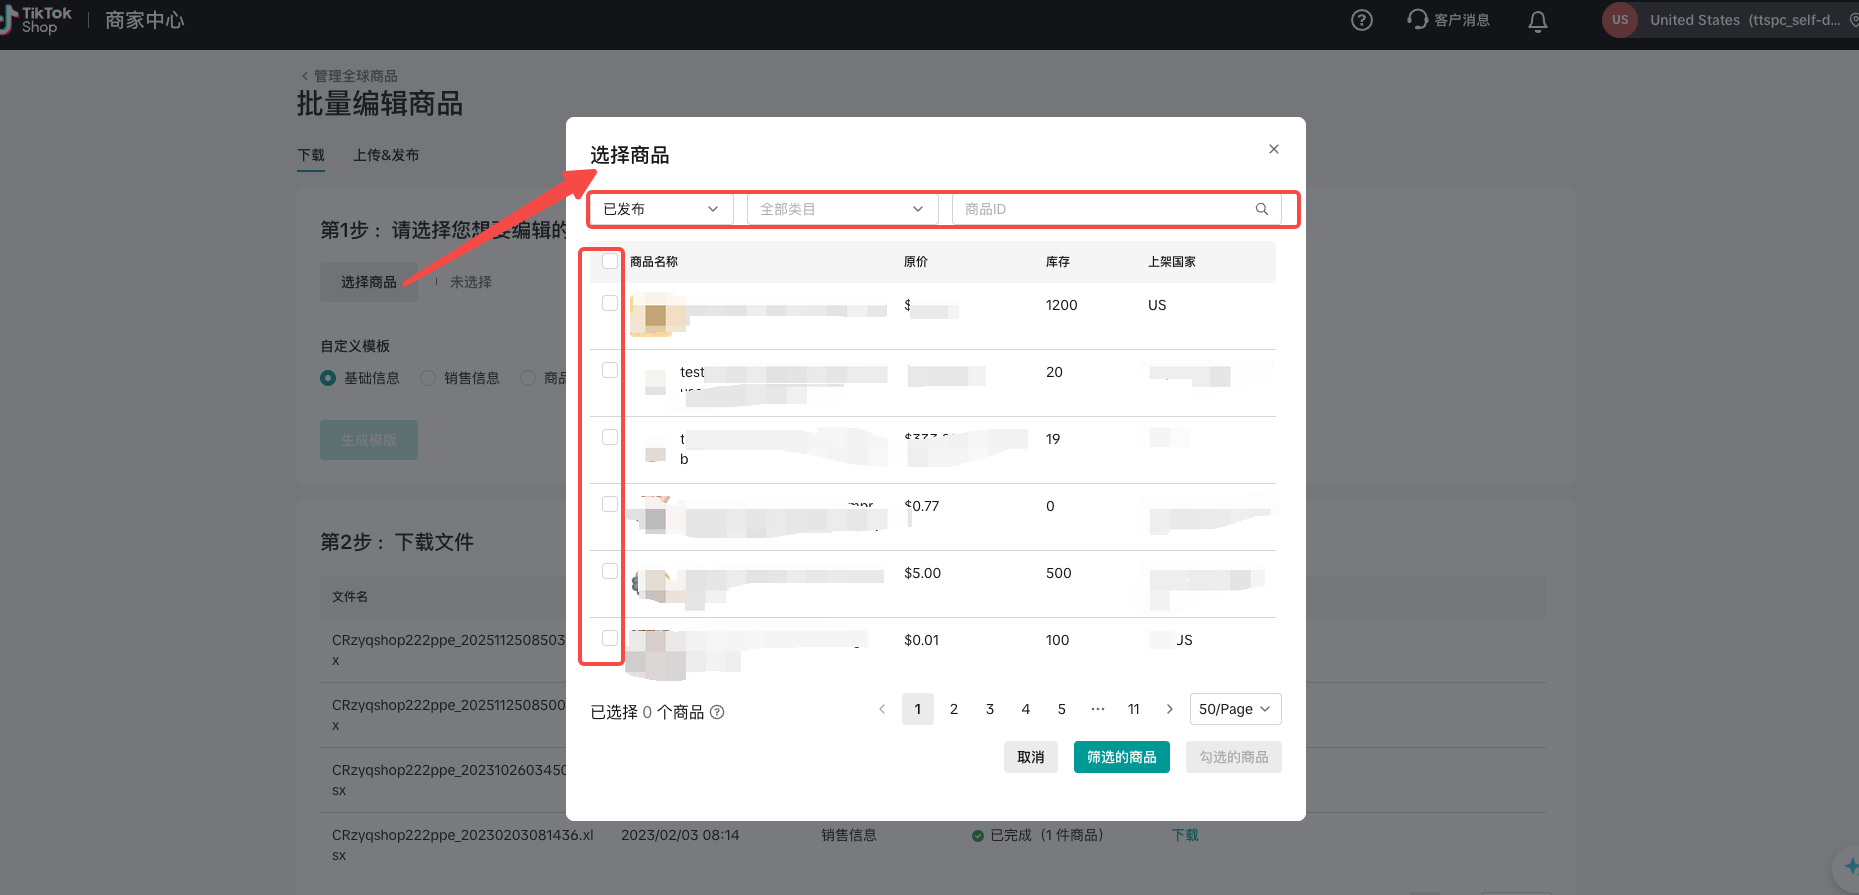Click the TikTok Shop logo
This screenshot has height=895, width=1859.
coord(40,20)
